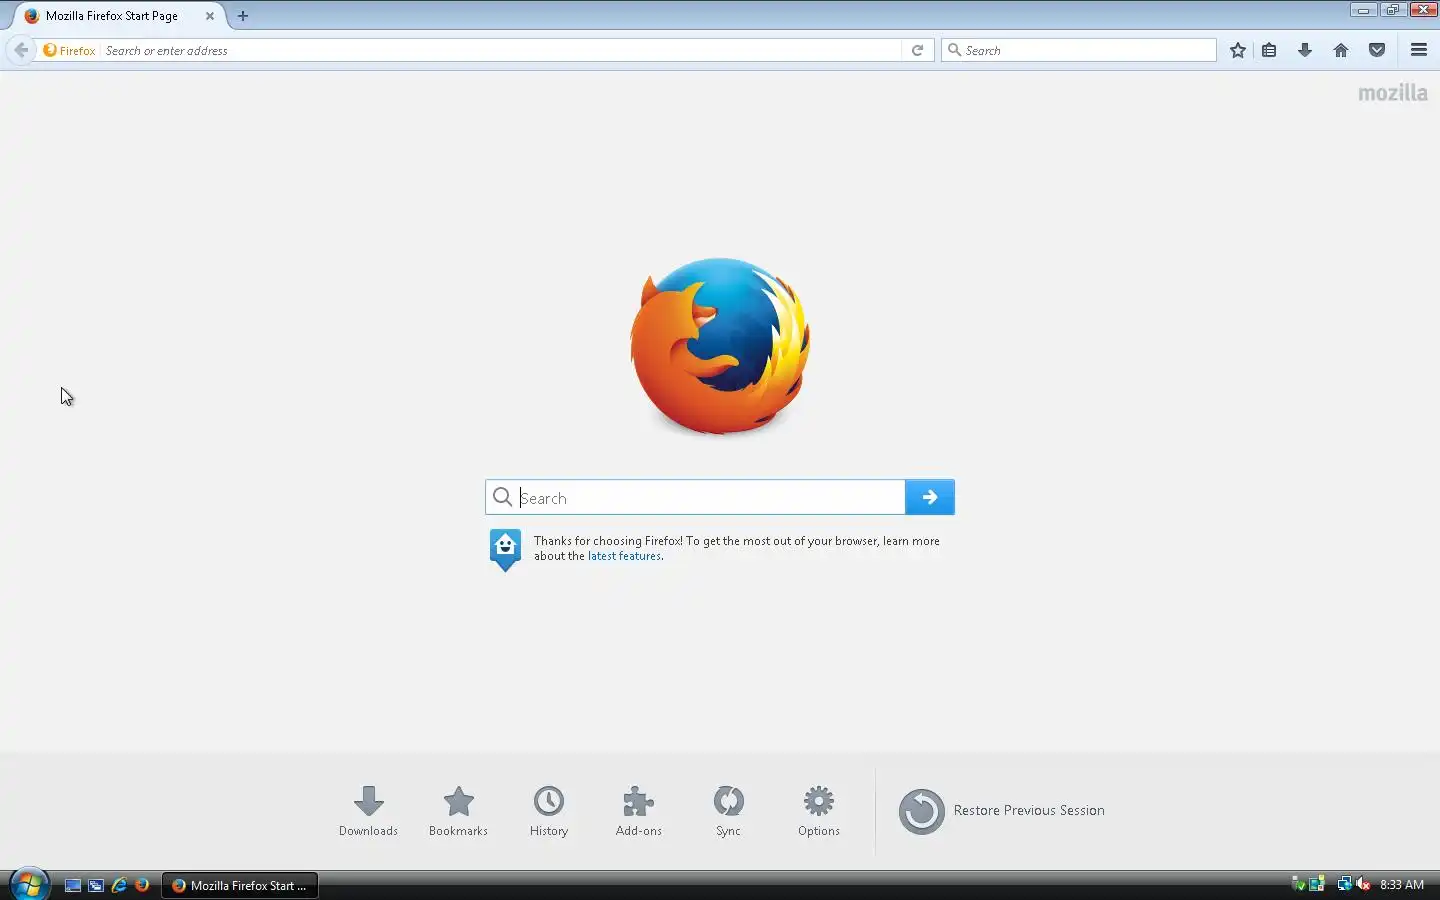This screenshot has width=1440, height=900.
Task: Open the toolbar Downloads arrow
Action: point(1305,50)
